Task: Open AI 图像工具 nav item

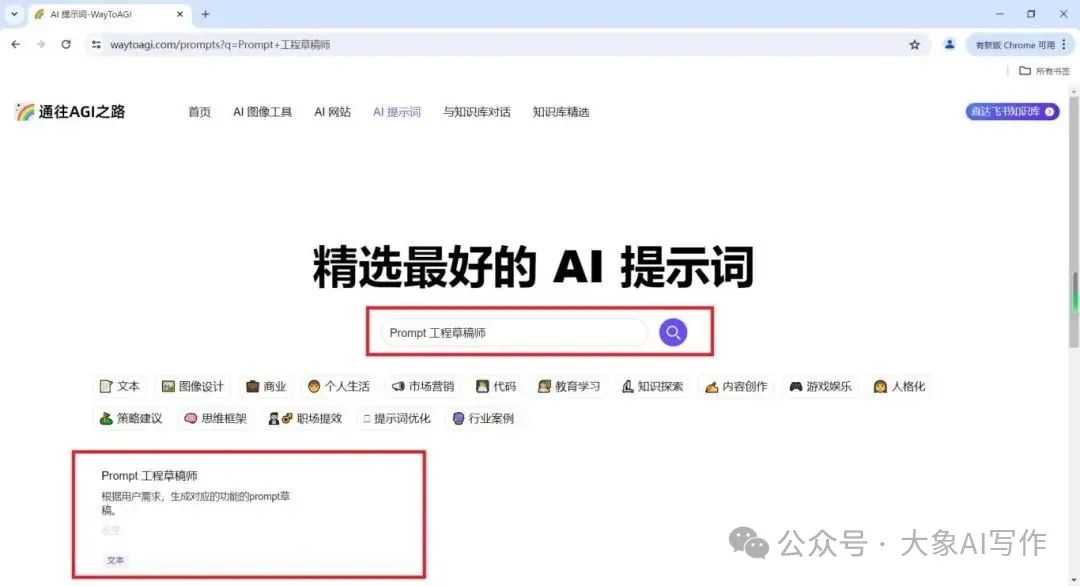Action: (x=262, y=112)
